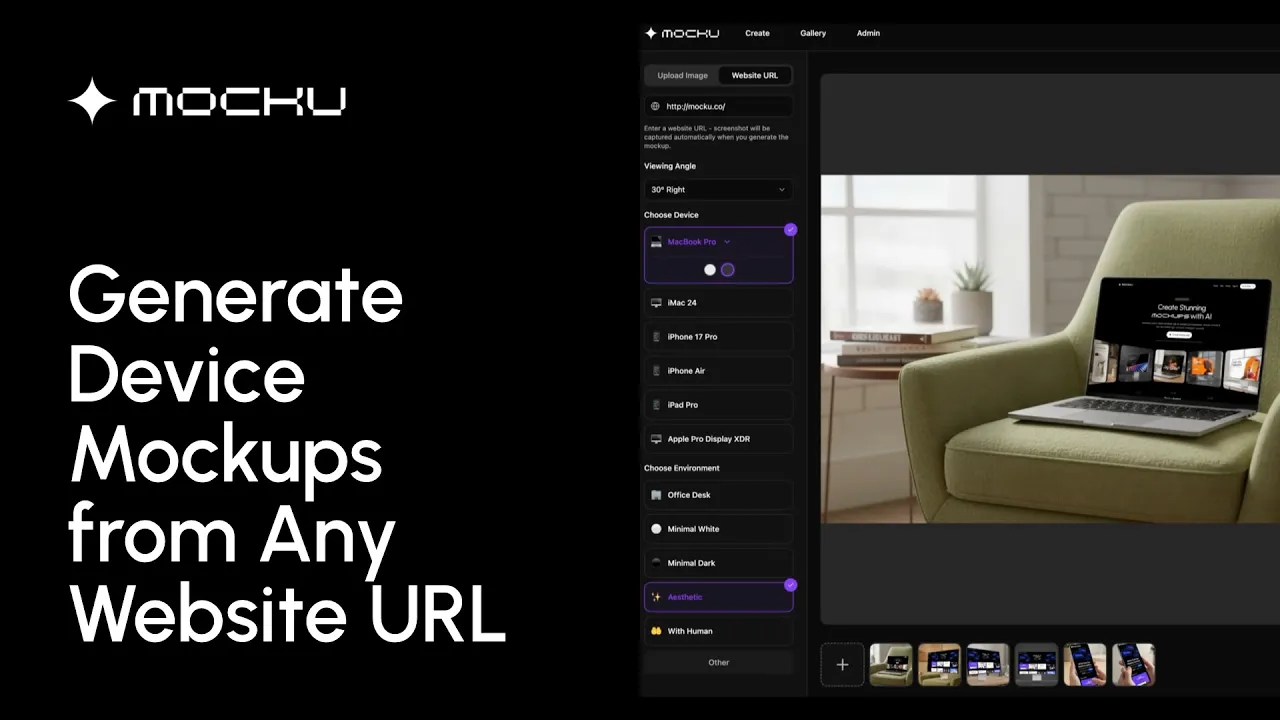1280x720 pixels.
Task: Open the Viewing Angle dropdown
Action: (718, 189)
